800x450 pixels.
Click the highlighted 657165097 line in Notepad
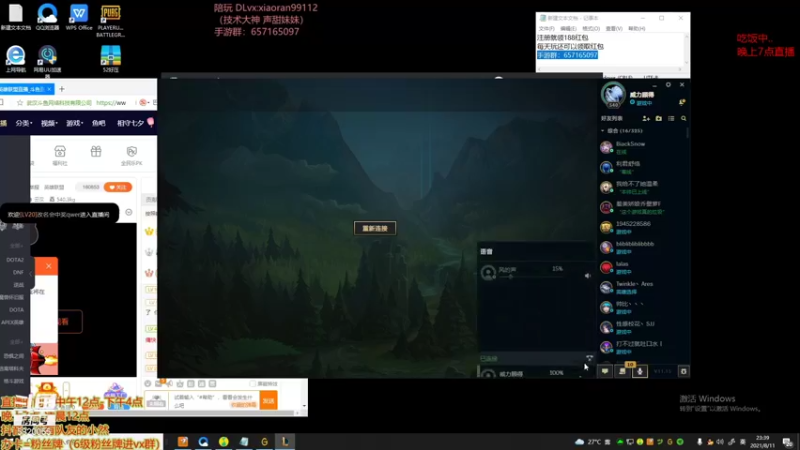567,55
